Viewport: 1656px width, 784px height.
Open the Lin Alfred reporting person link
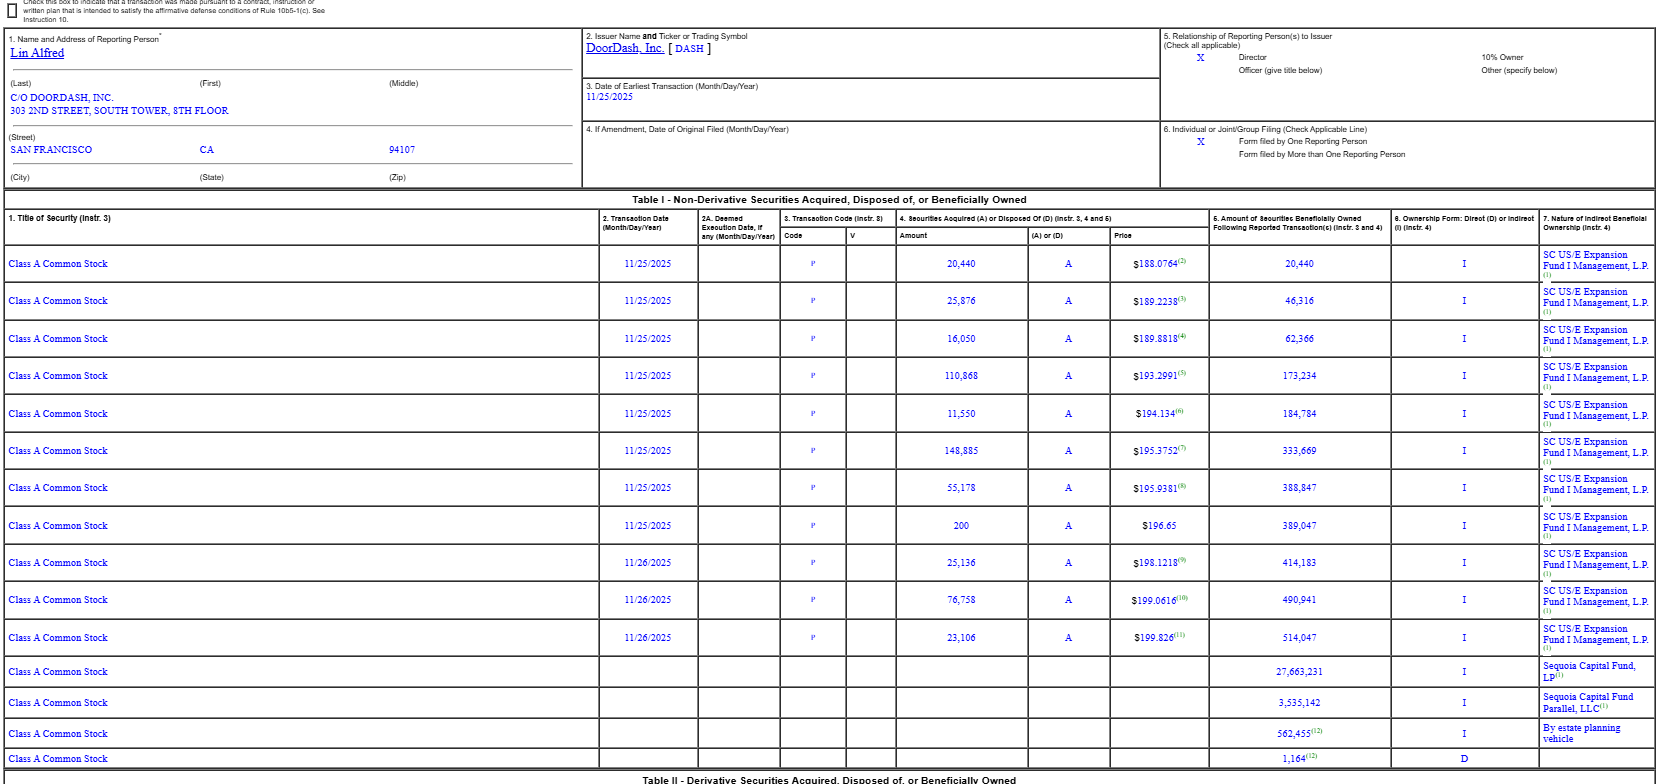click(37, 53)
